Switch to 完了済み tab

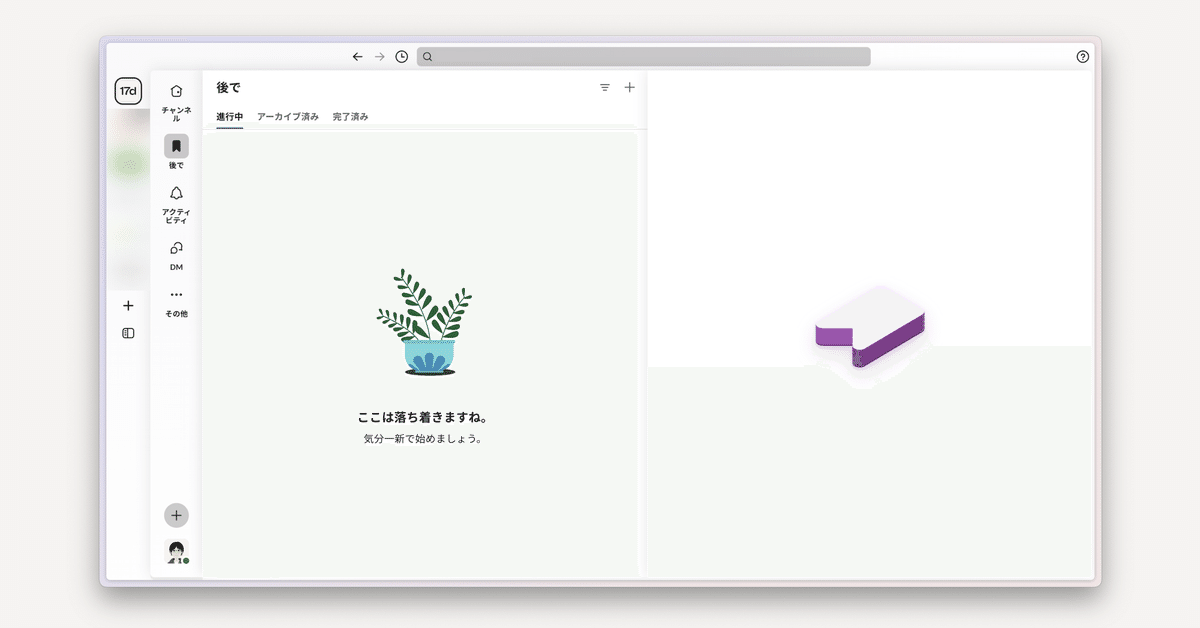[x=350, y=117]
